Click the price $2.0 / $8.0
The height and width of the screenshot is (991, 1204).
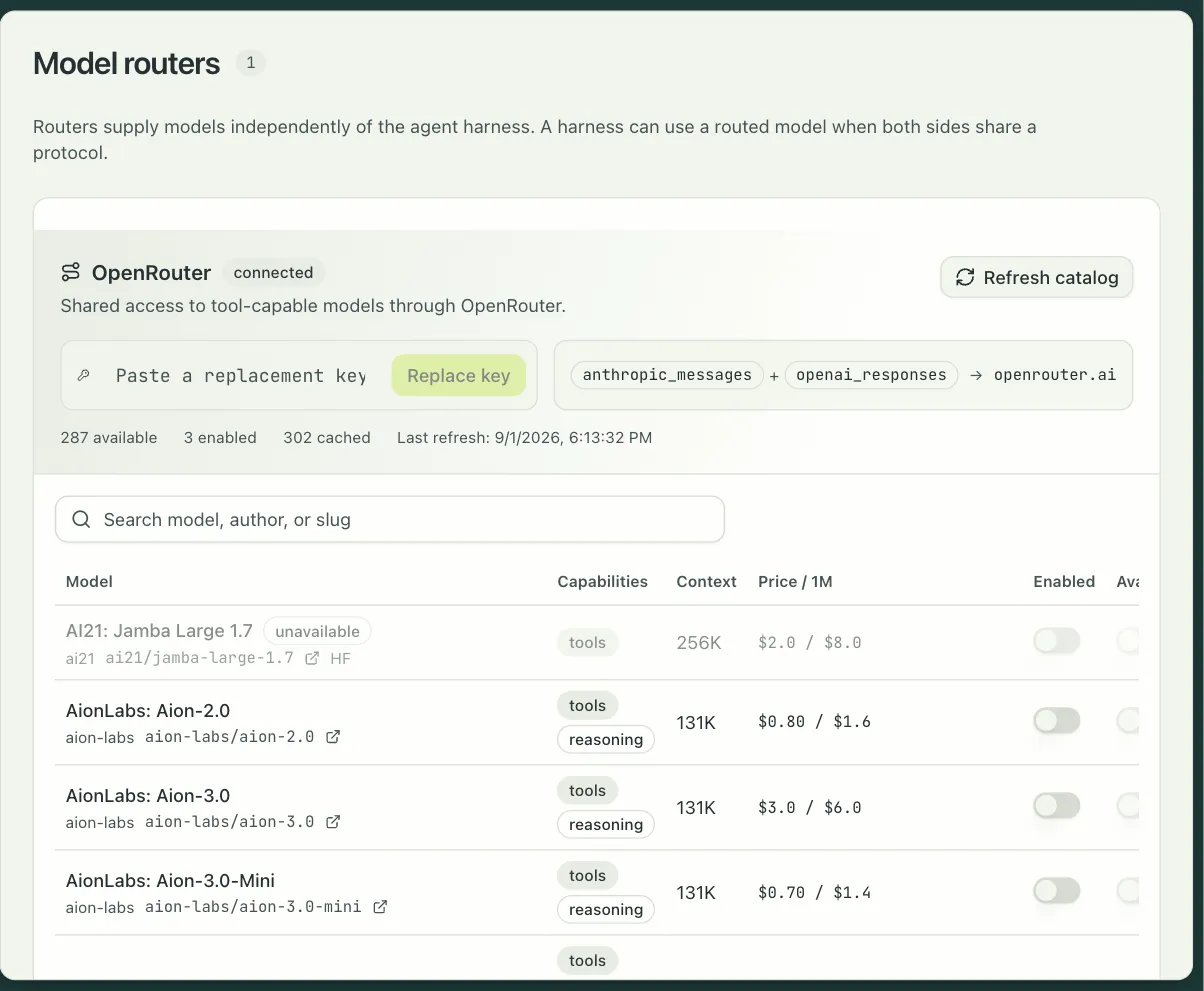point(810,642)
